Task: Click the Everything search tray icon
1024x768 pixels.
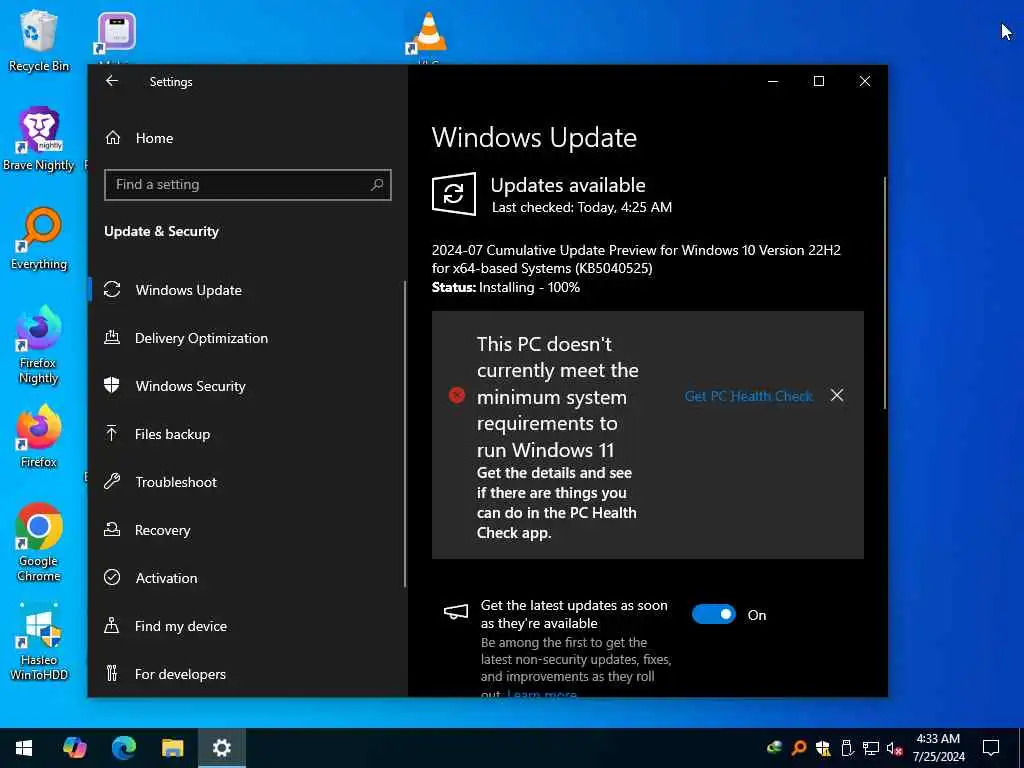Action: 799,748
